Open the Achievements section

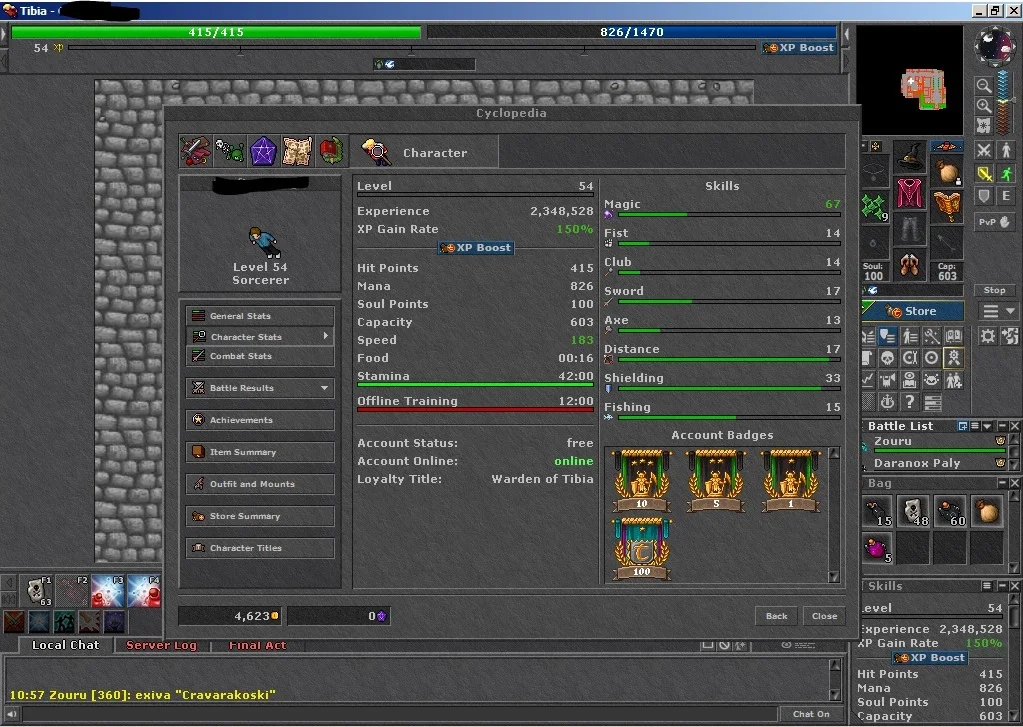coord(260,420)
